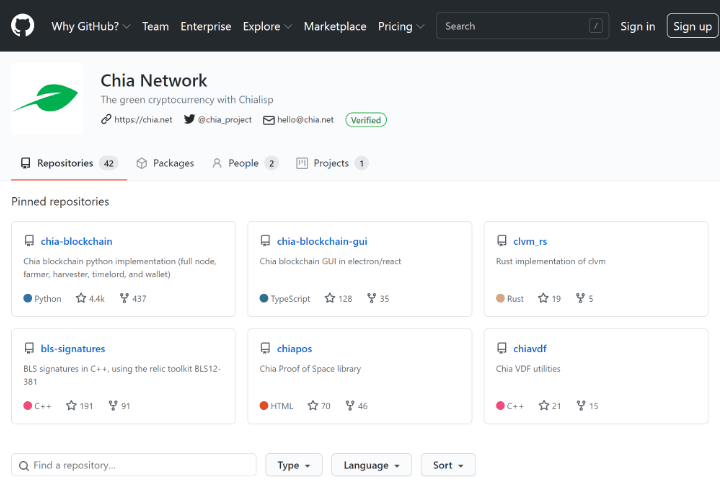Open the GitHub Octocat home logo
This screenshot has height=482, width=720.
coord(22,25)
